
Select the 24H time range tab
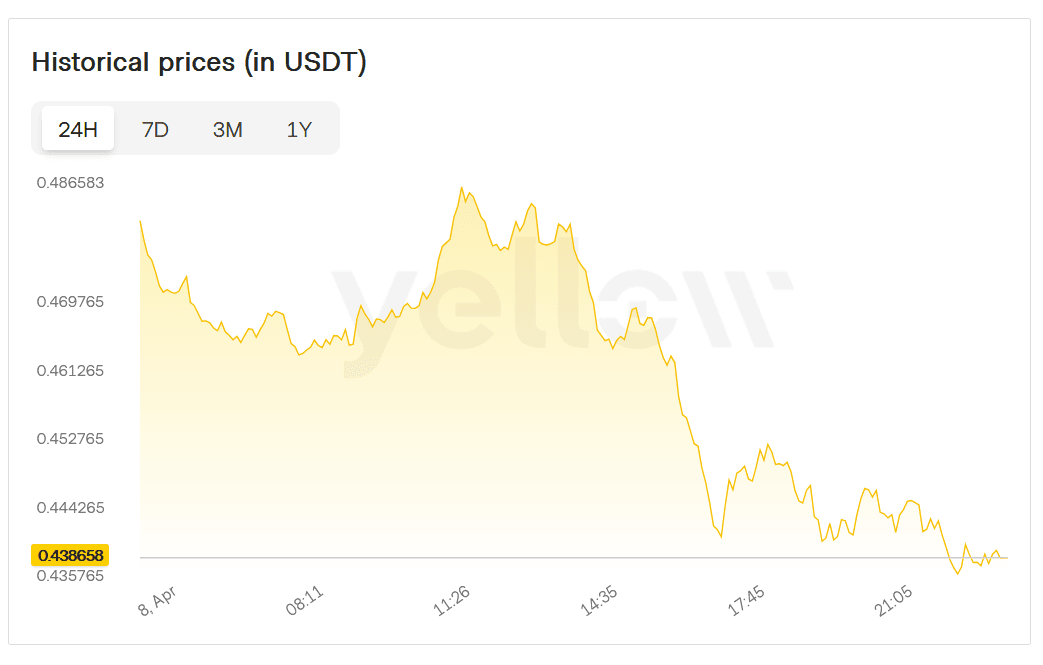[78, 129]
